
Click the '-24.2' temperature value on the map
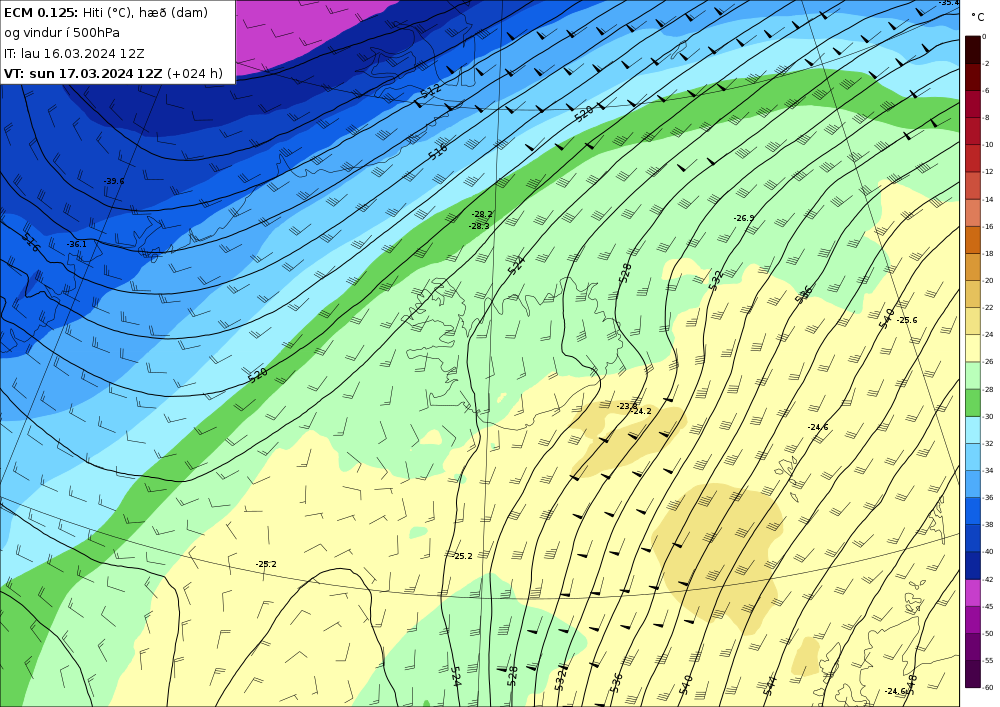click(x=641, y=411)
